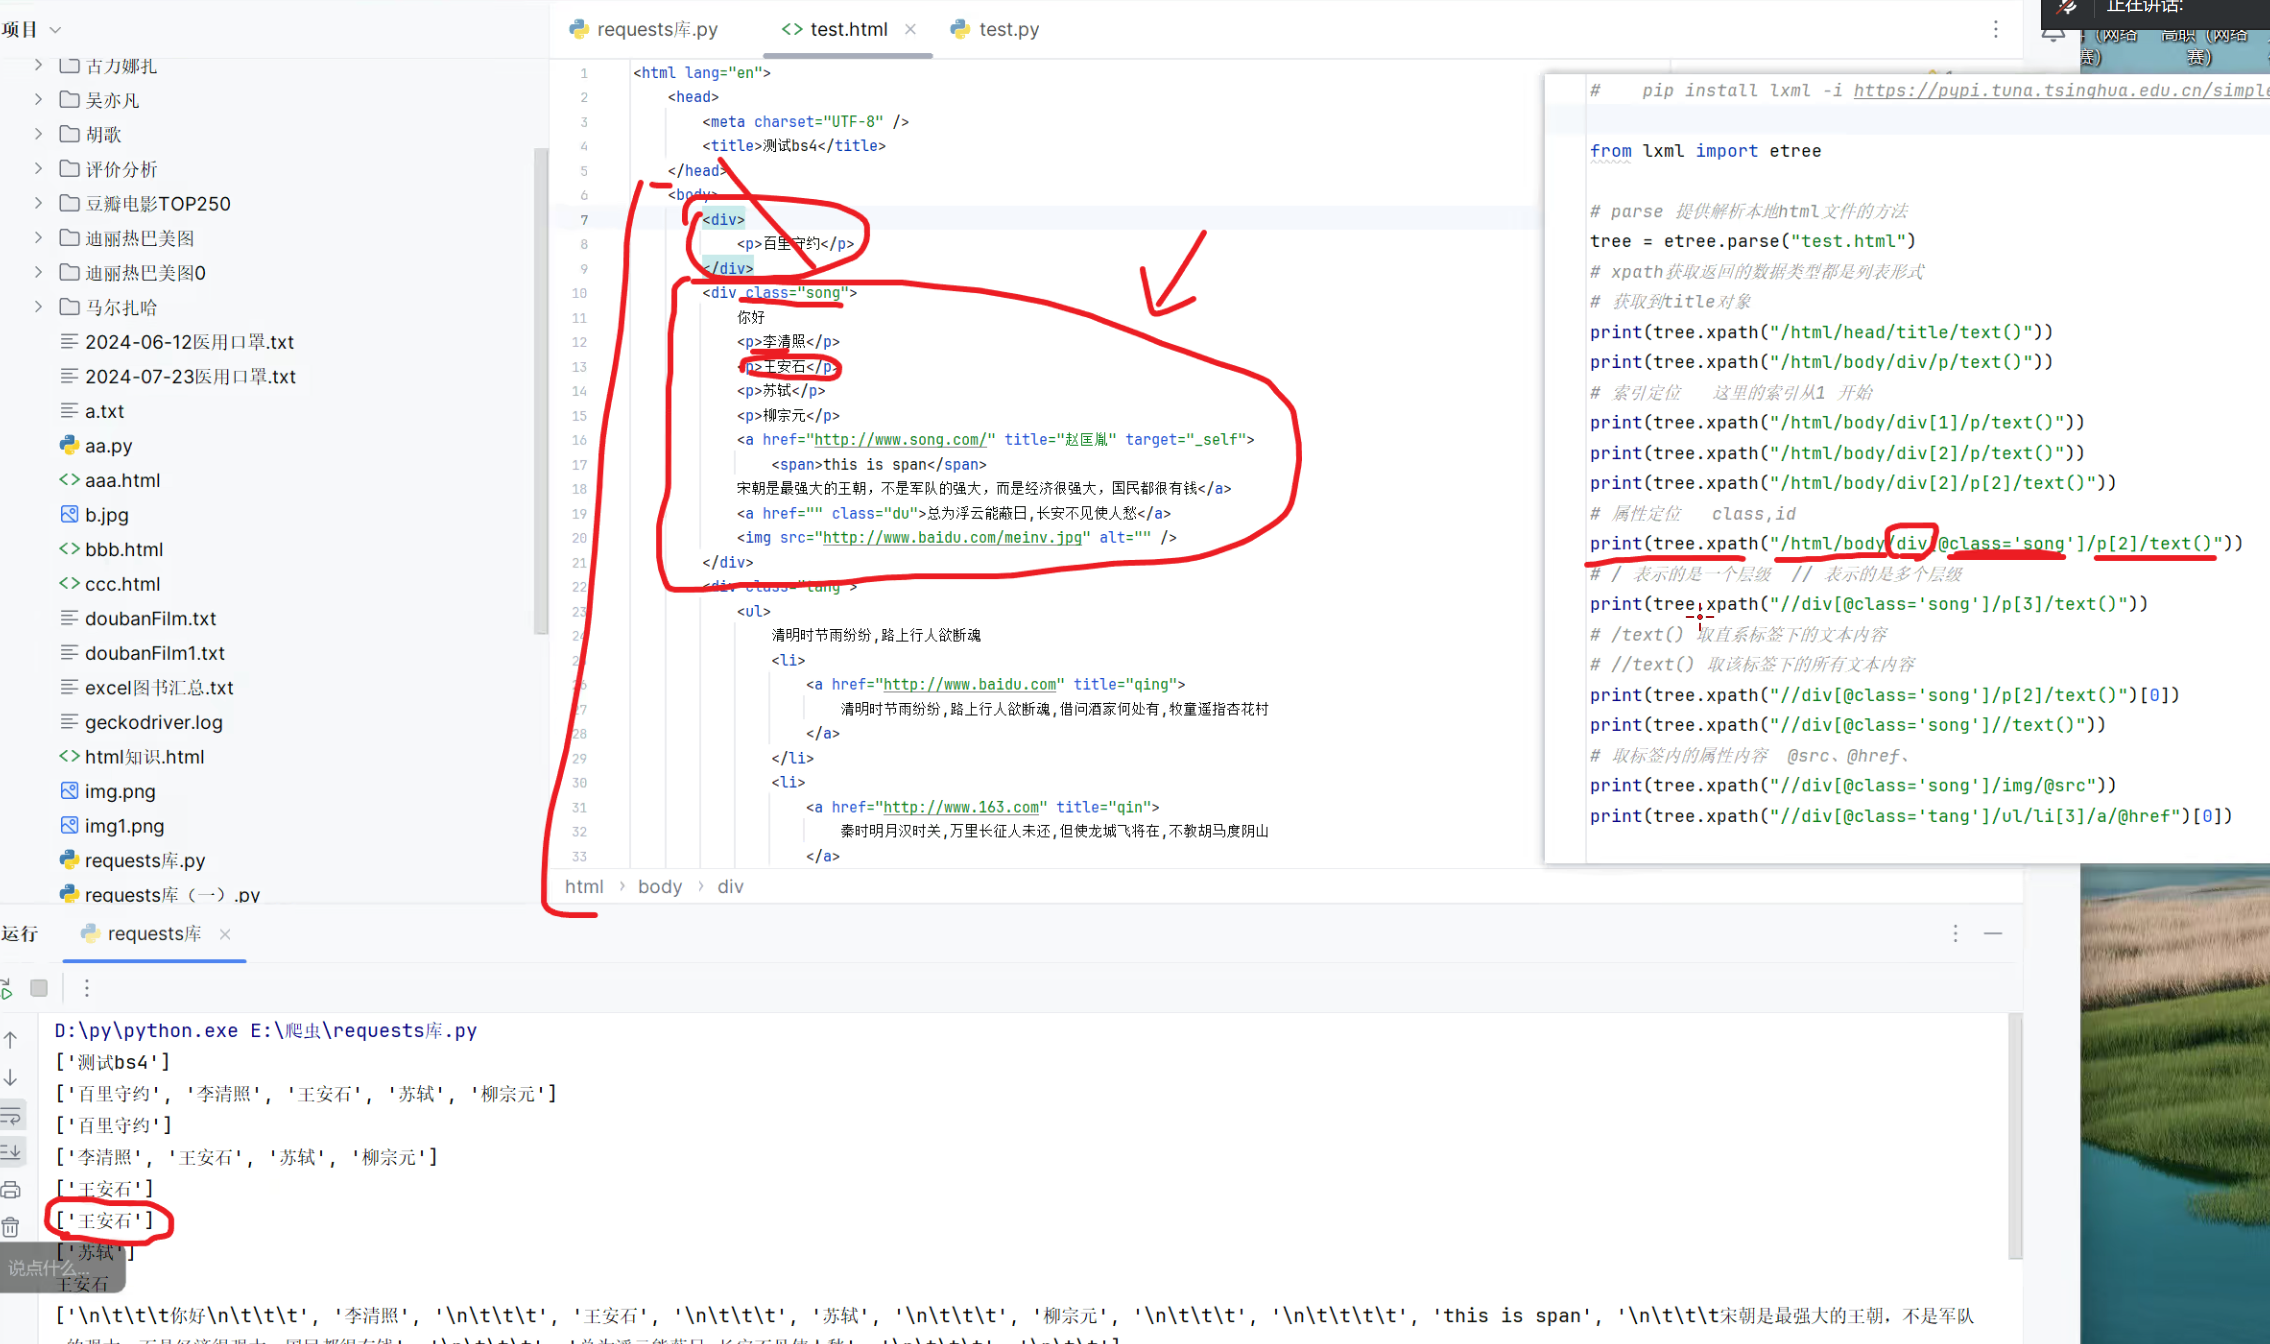The image size is (2270, 1344).
Task: Expand the 胡歌 folder in tree
Action: coord(38,134)
